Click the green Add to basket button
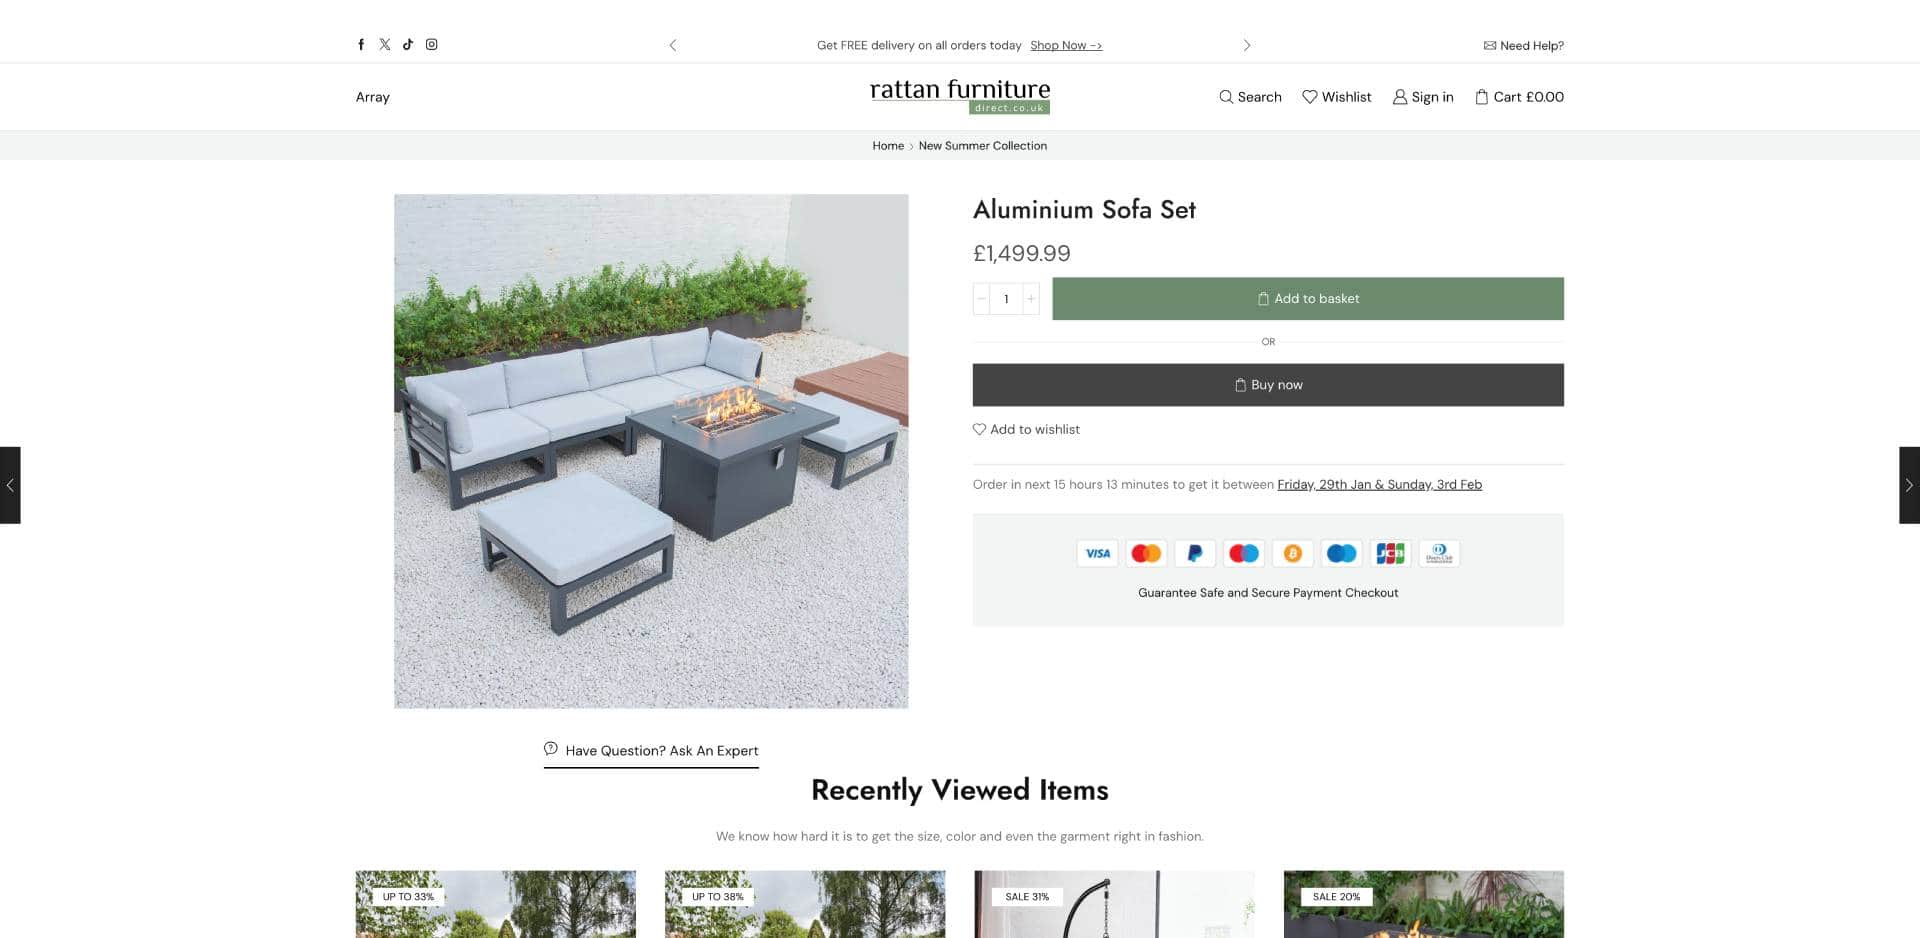 [x=1308, y=299]
